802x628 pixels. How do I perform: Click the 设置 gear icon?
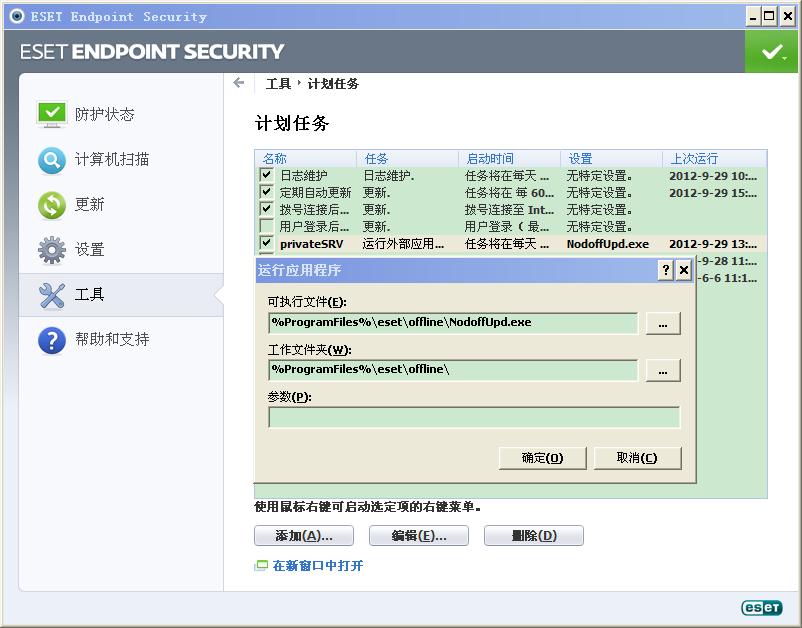(52, 250)
